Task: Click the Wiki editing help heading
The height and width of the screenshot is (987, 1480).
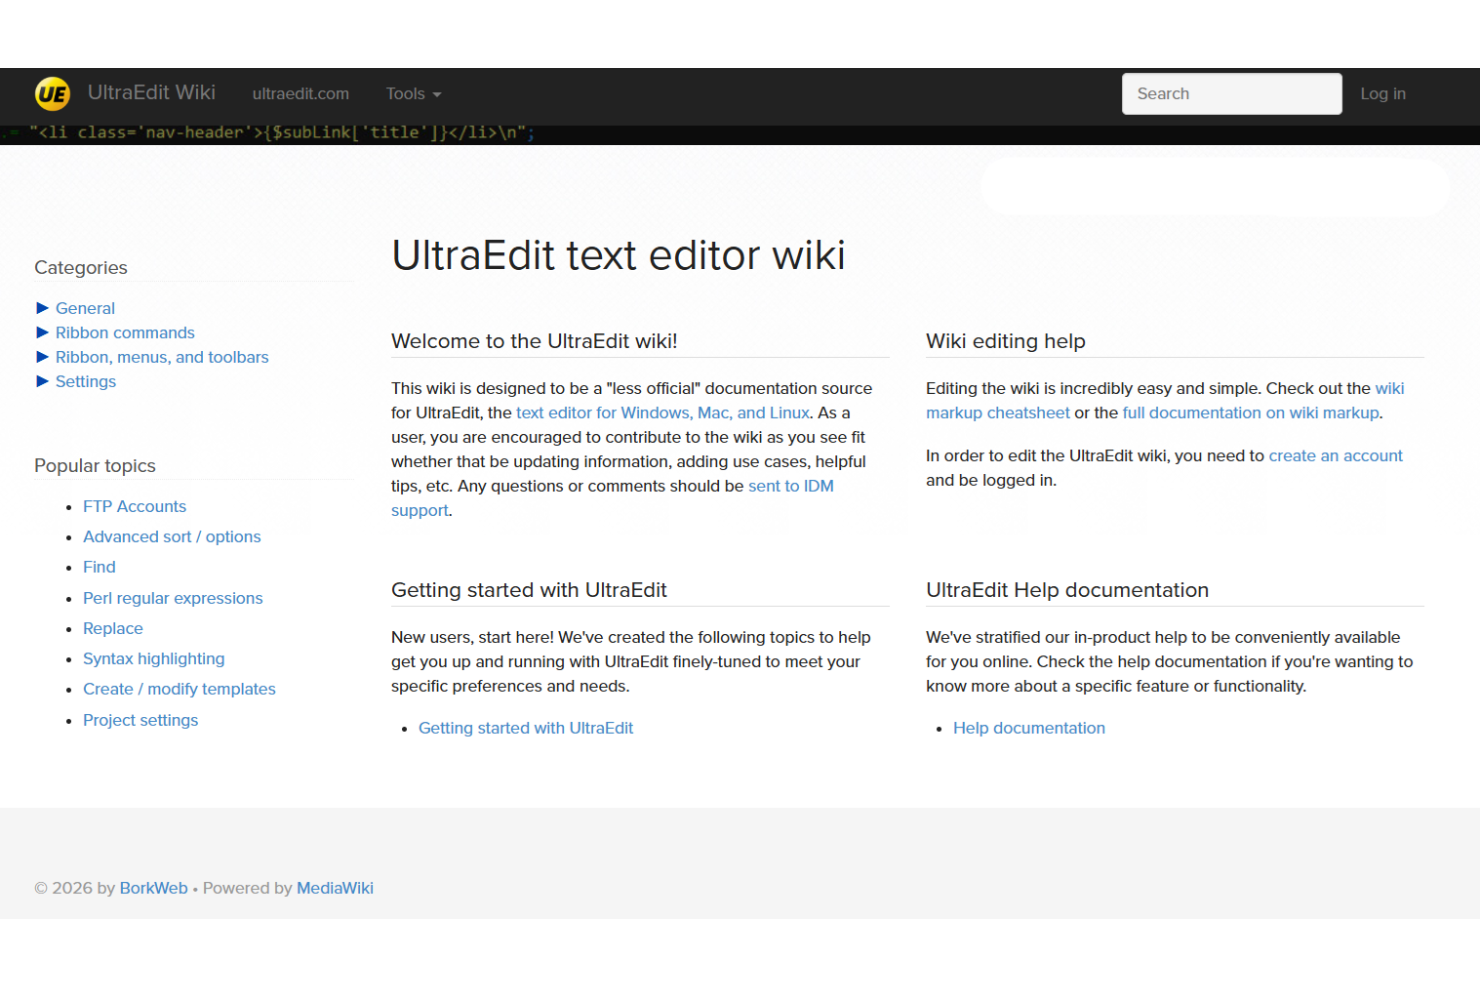Action: [1006, 341]
